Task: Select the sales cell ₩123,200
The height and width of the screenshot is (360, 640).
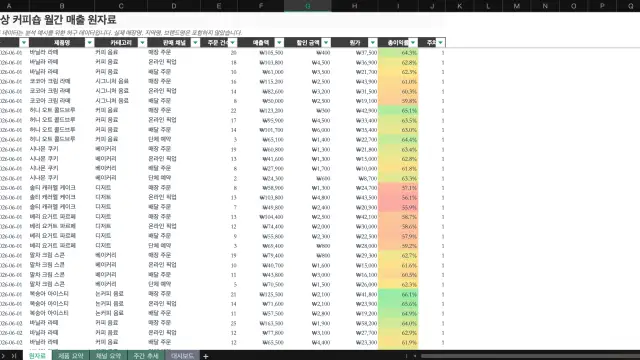Action: click(261, 111)
